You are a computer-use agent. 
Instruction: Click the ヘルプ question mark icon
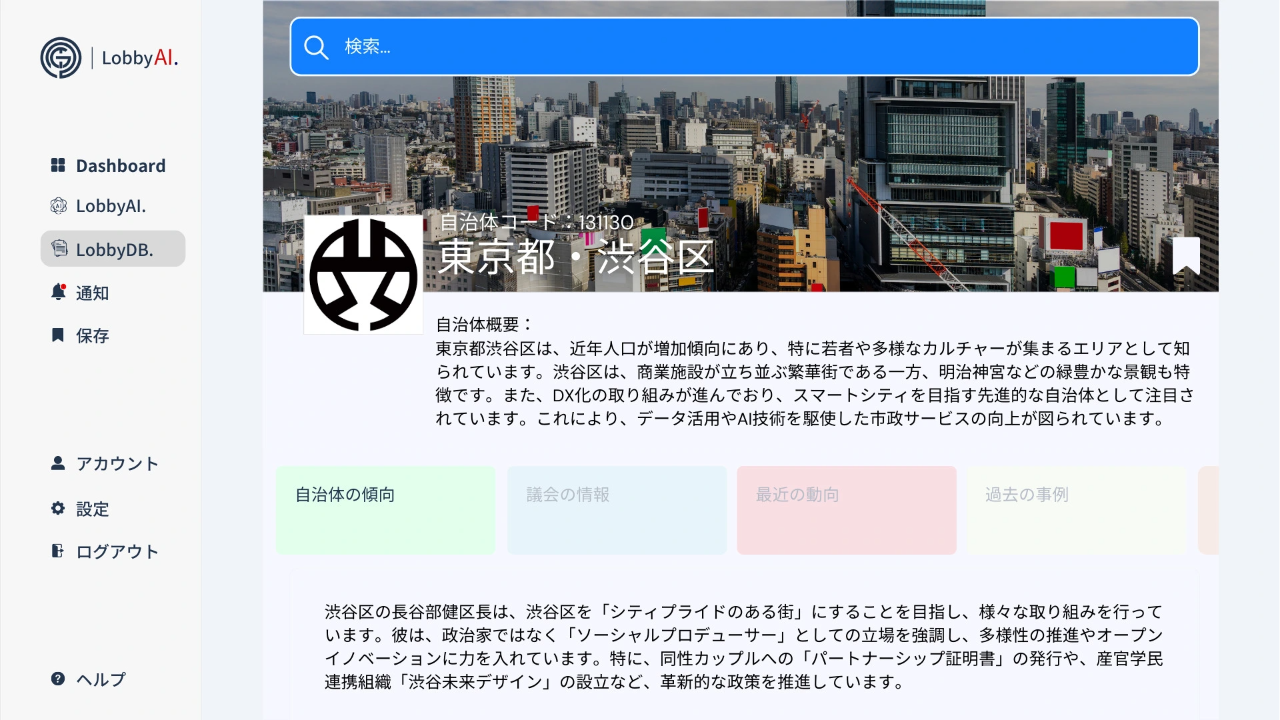[58, 679]
